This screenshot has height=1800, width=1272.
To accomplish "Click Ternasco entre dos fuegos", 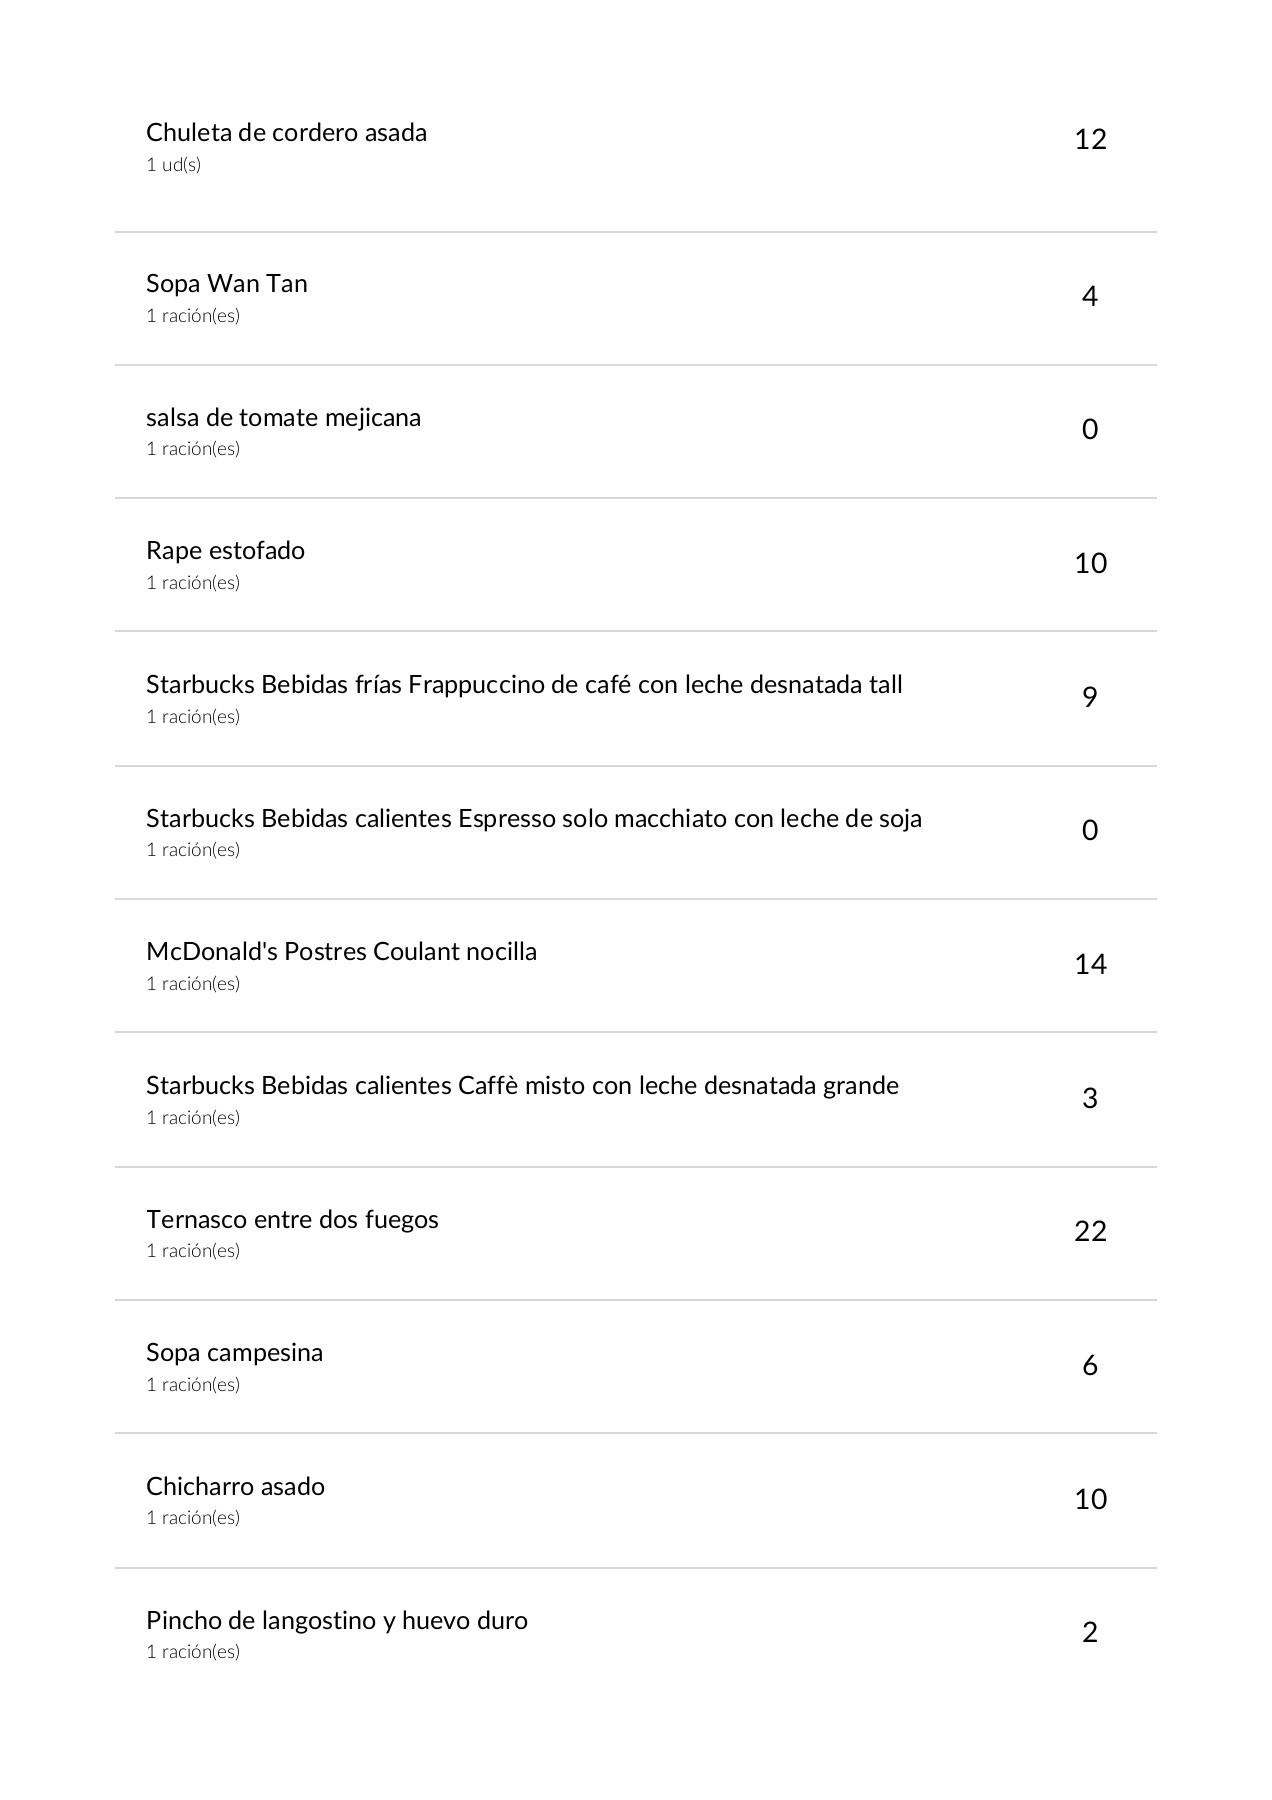I will tap(292, 1220).
